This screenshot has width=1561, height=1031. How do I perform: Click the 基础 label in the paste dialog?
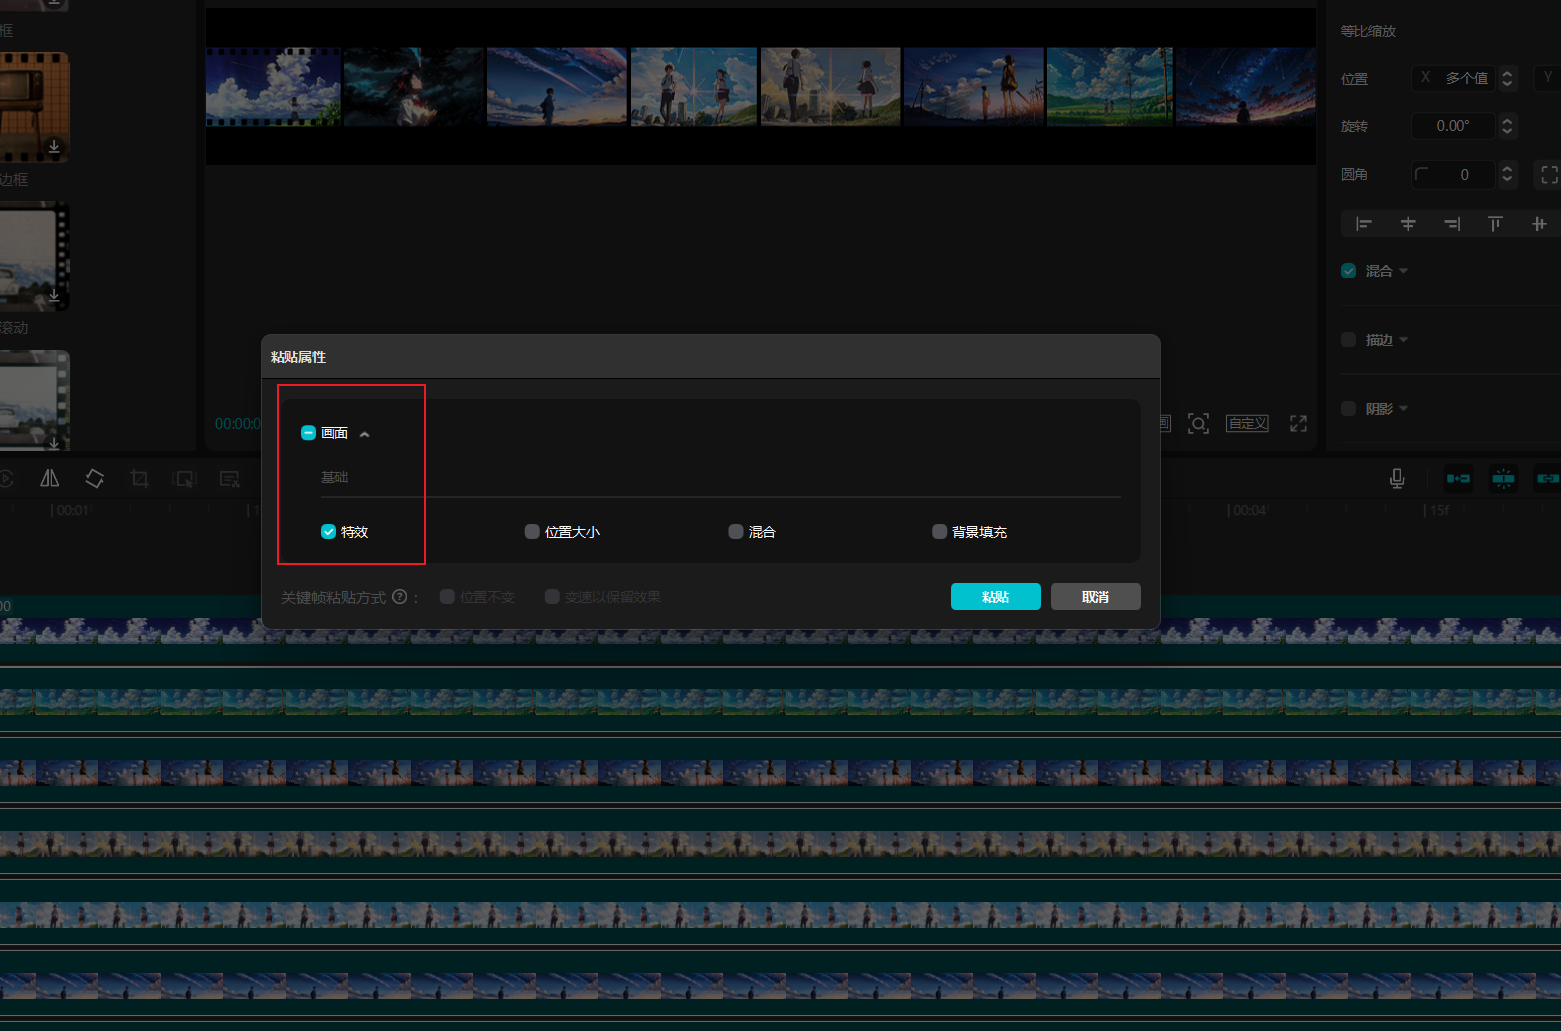click(x=334, y=477)
